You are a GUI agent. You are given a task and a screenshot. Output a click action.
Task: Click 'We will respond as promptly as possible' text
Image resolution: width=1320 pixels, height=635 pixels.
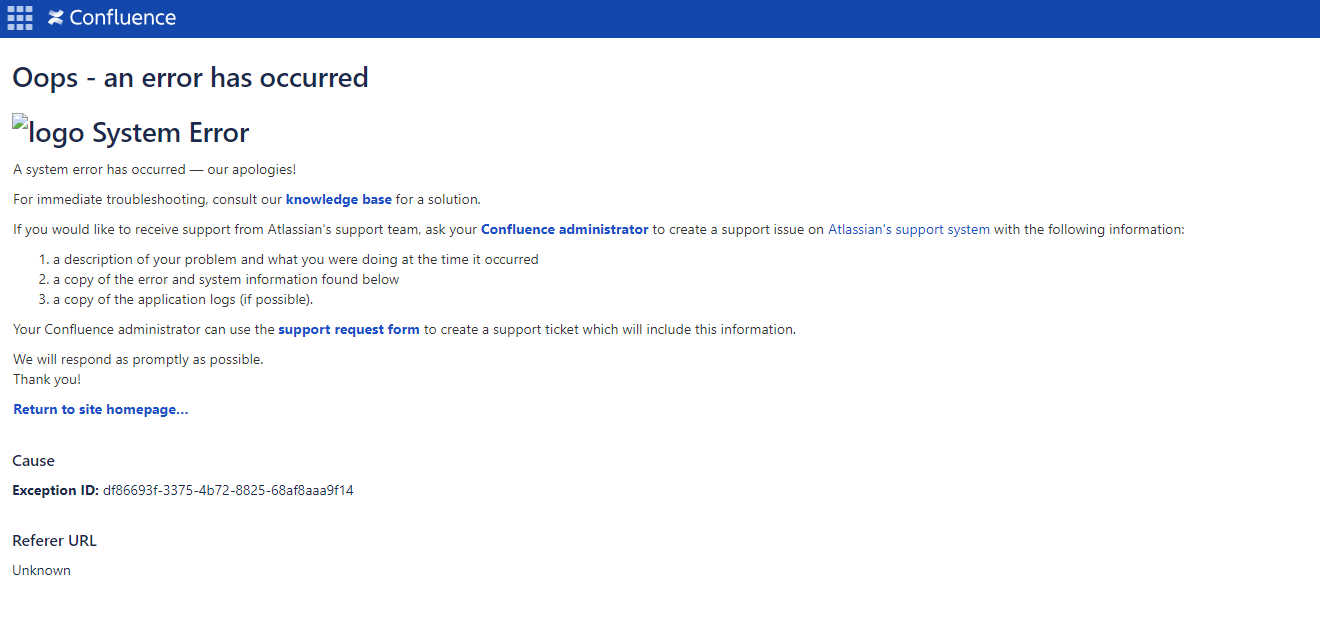pos(138,359)
